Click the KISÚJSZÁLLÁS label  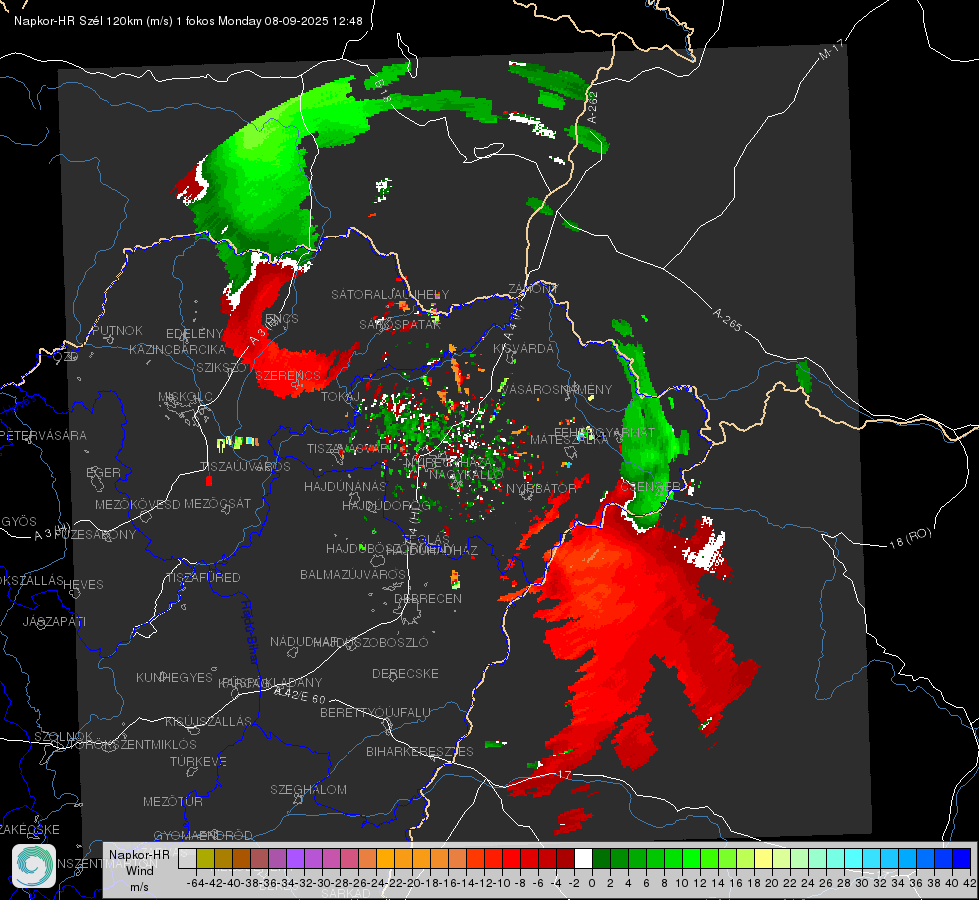[208, 721]
